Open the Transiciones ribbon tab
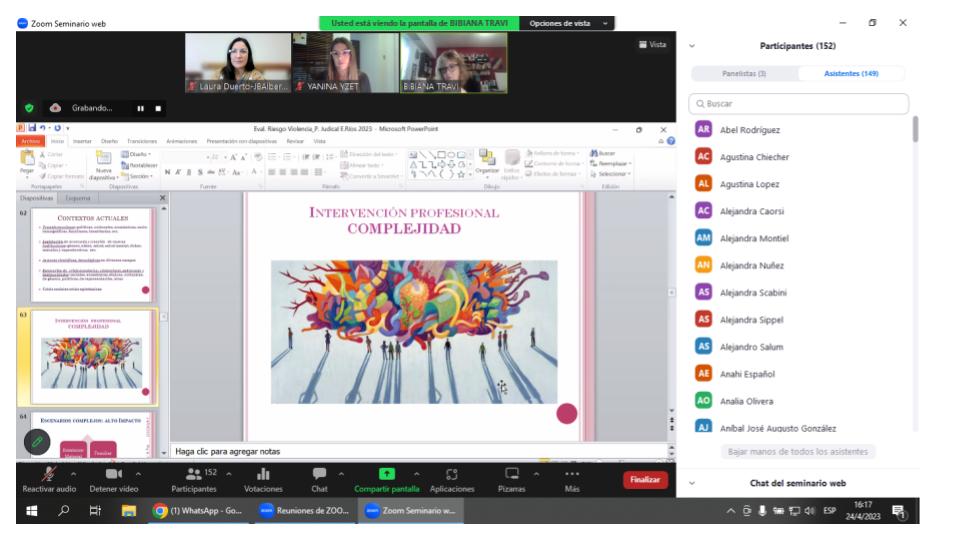Image resolution: width=960 pixels, height=540 pixels. point(142,141)
